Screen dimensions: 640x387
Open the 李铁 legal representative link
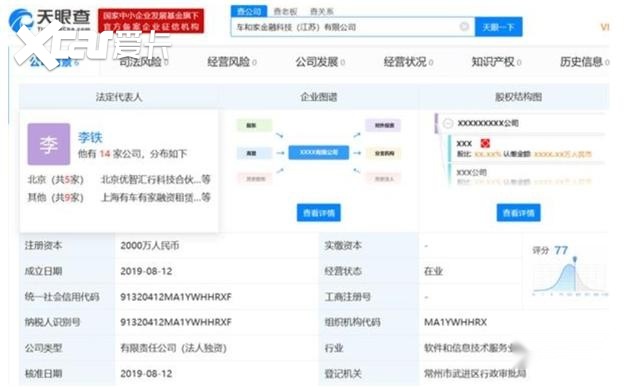[x=90, y=137]
